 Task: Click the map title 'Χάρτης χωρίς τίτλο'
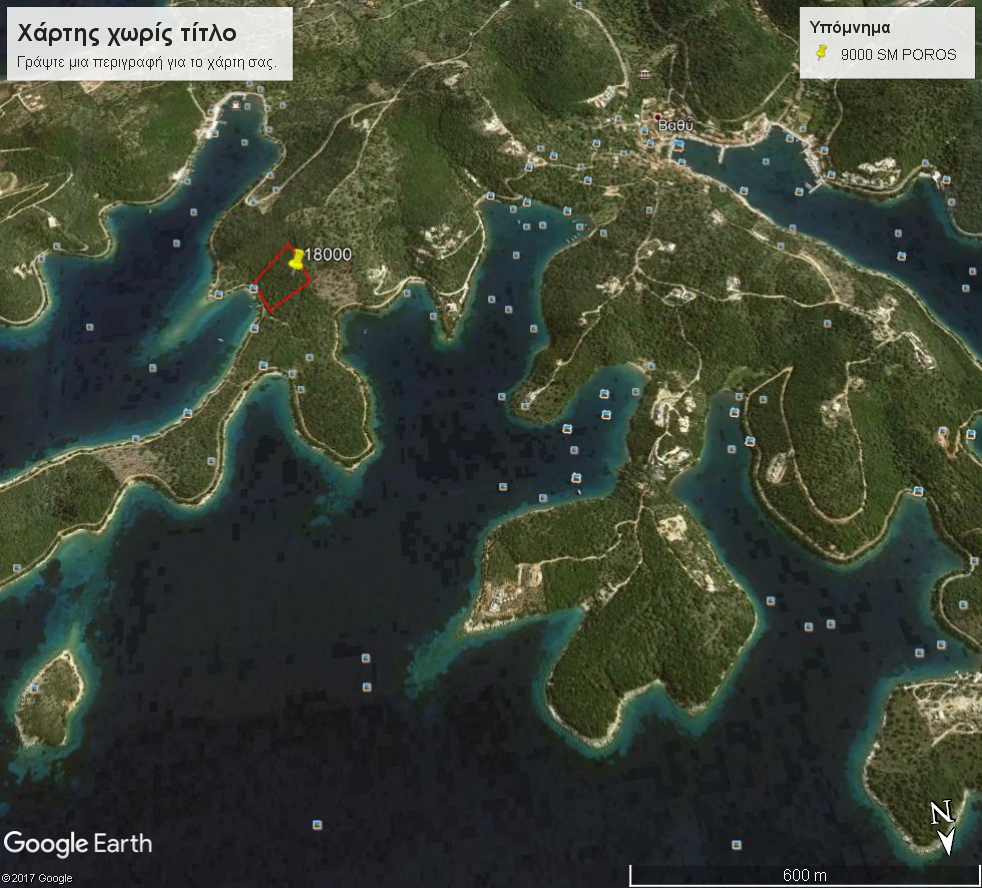point(127,33)
